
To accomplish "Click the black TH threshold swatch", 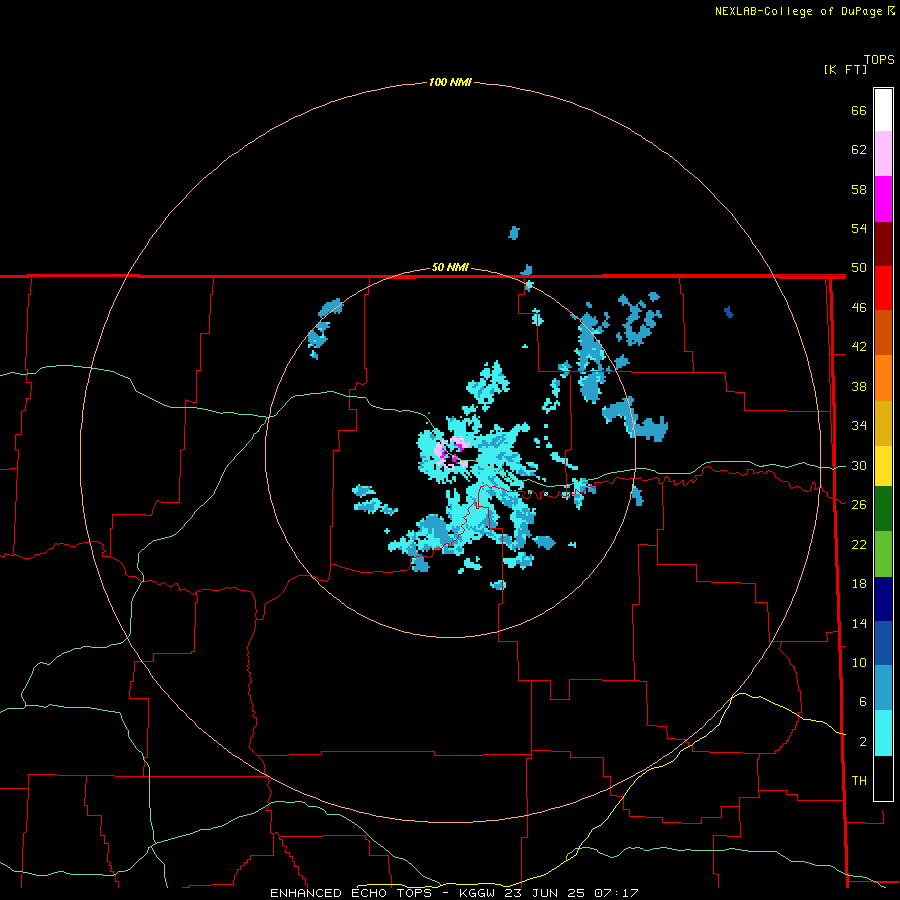I will (883, 778).
